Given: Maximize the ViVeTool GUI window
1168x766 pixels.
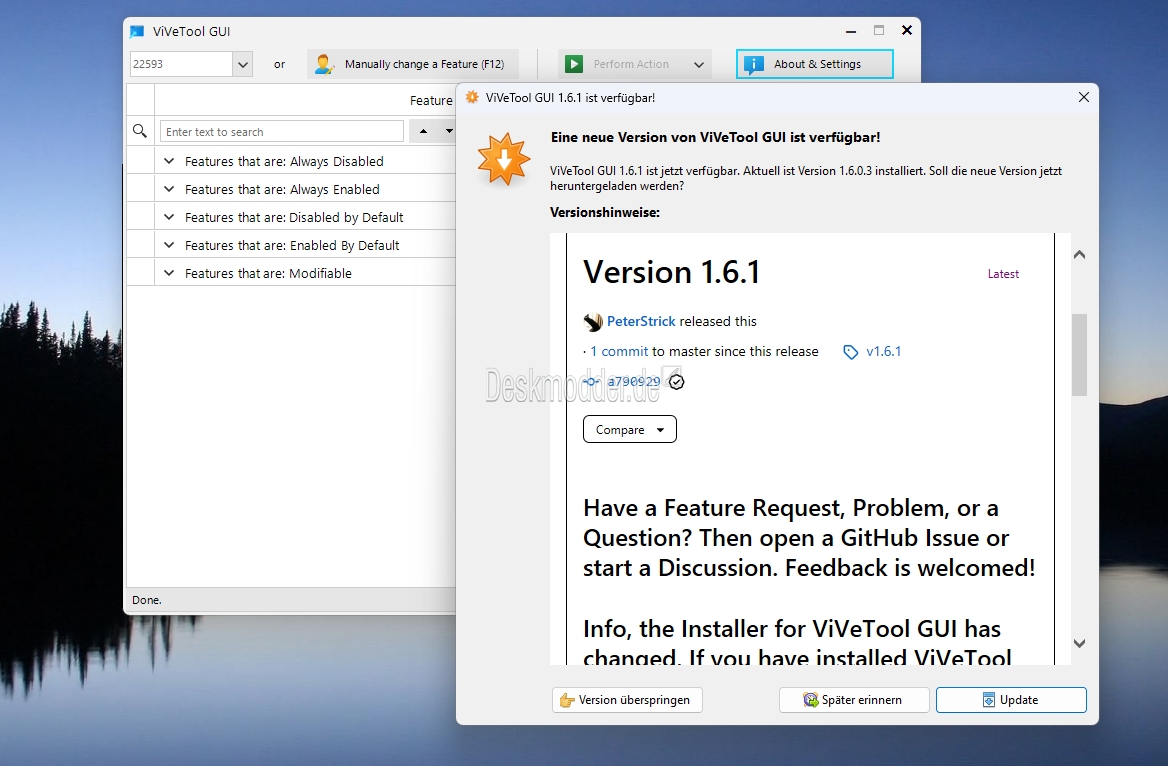Looking at the screenshot, I should pyautogui.click(x=879, y=31).
